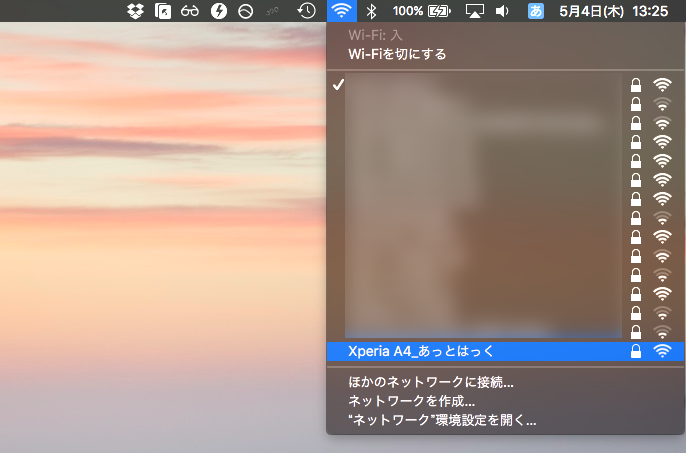Click the battery percentage 100% text

(407, 12)
